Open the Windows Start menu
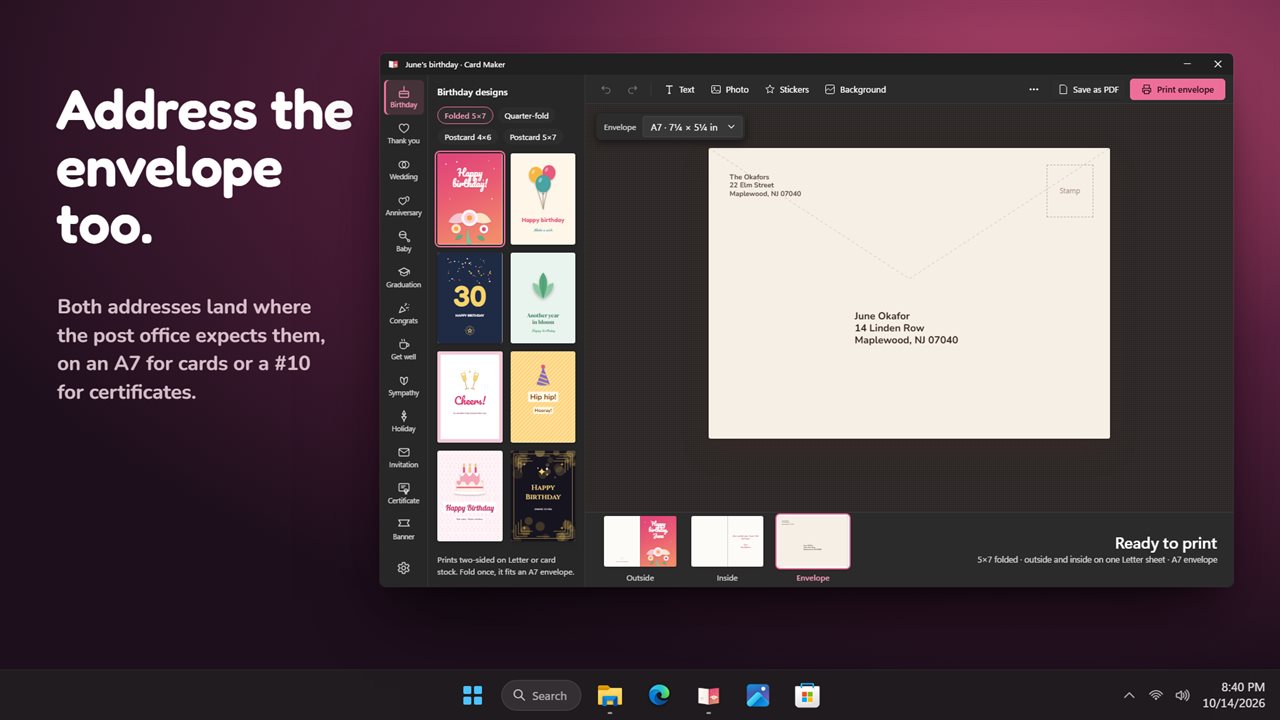1280x720 pixels. click(473, 695)
